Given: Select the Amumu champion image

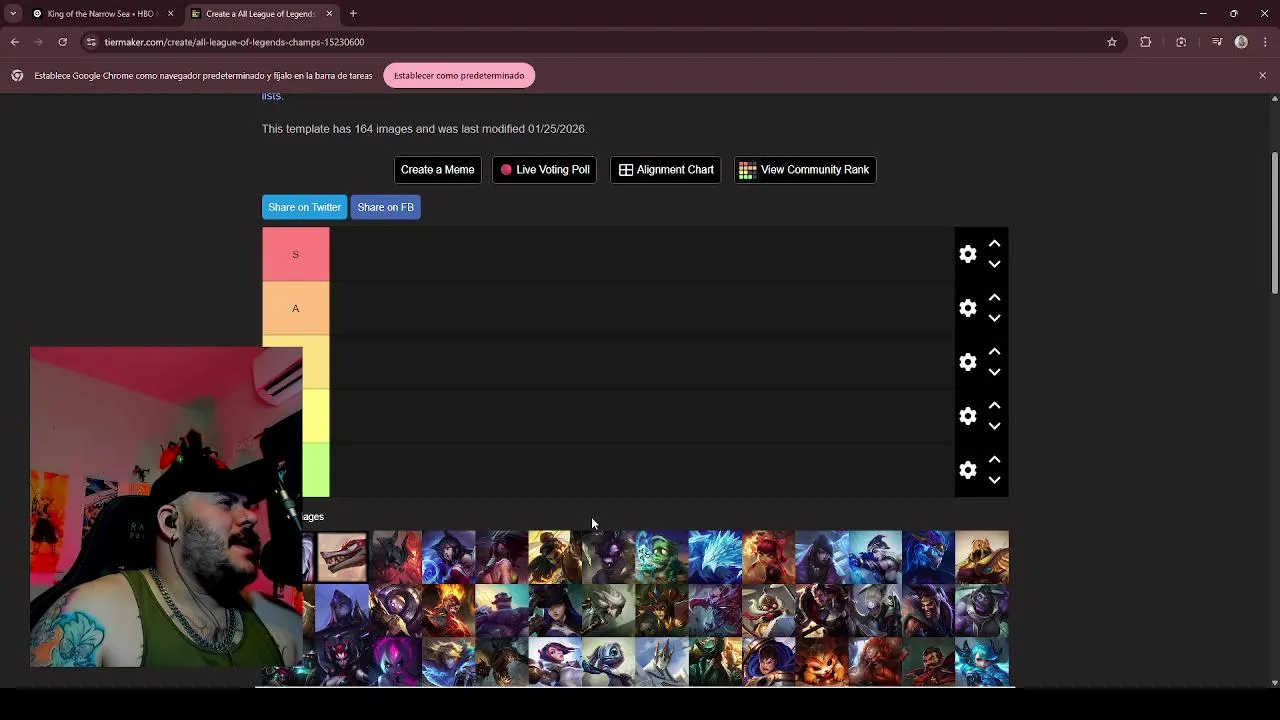Looking at the screenshot, I should [661, 557].
